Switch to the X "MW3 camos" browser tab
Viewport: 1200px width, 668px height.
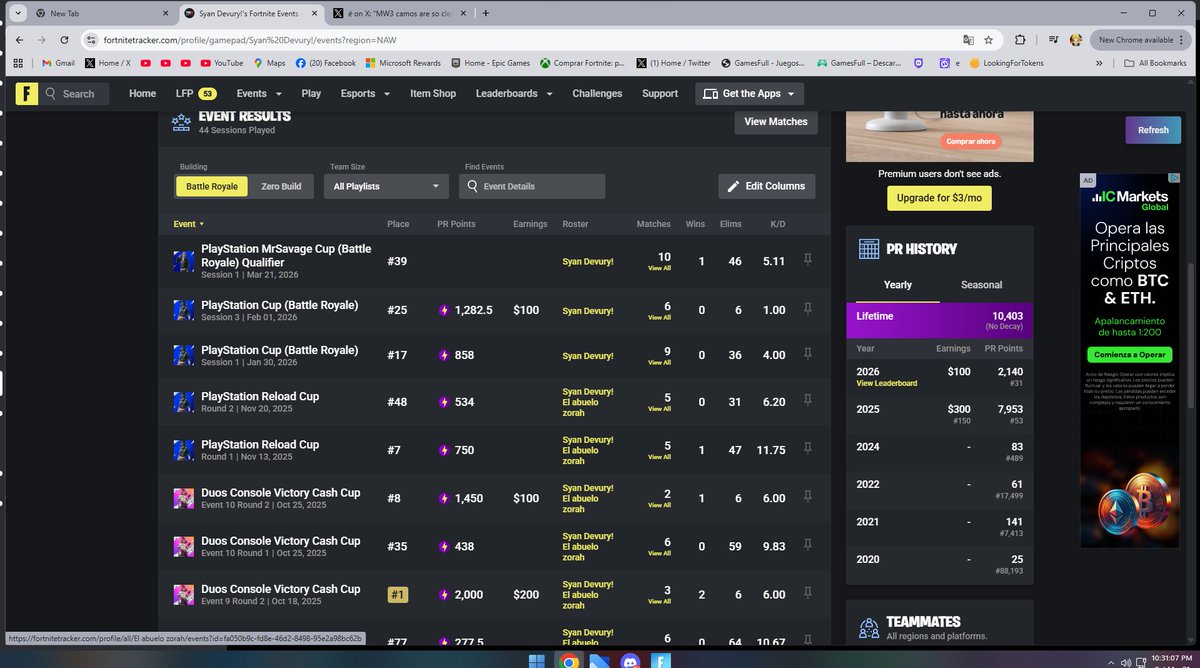398,13
